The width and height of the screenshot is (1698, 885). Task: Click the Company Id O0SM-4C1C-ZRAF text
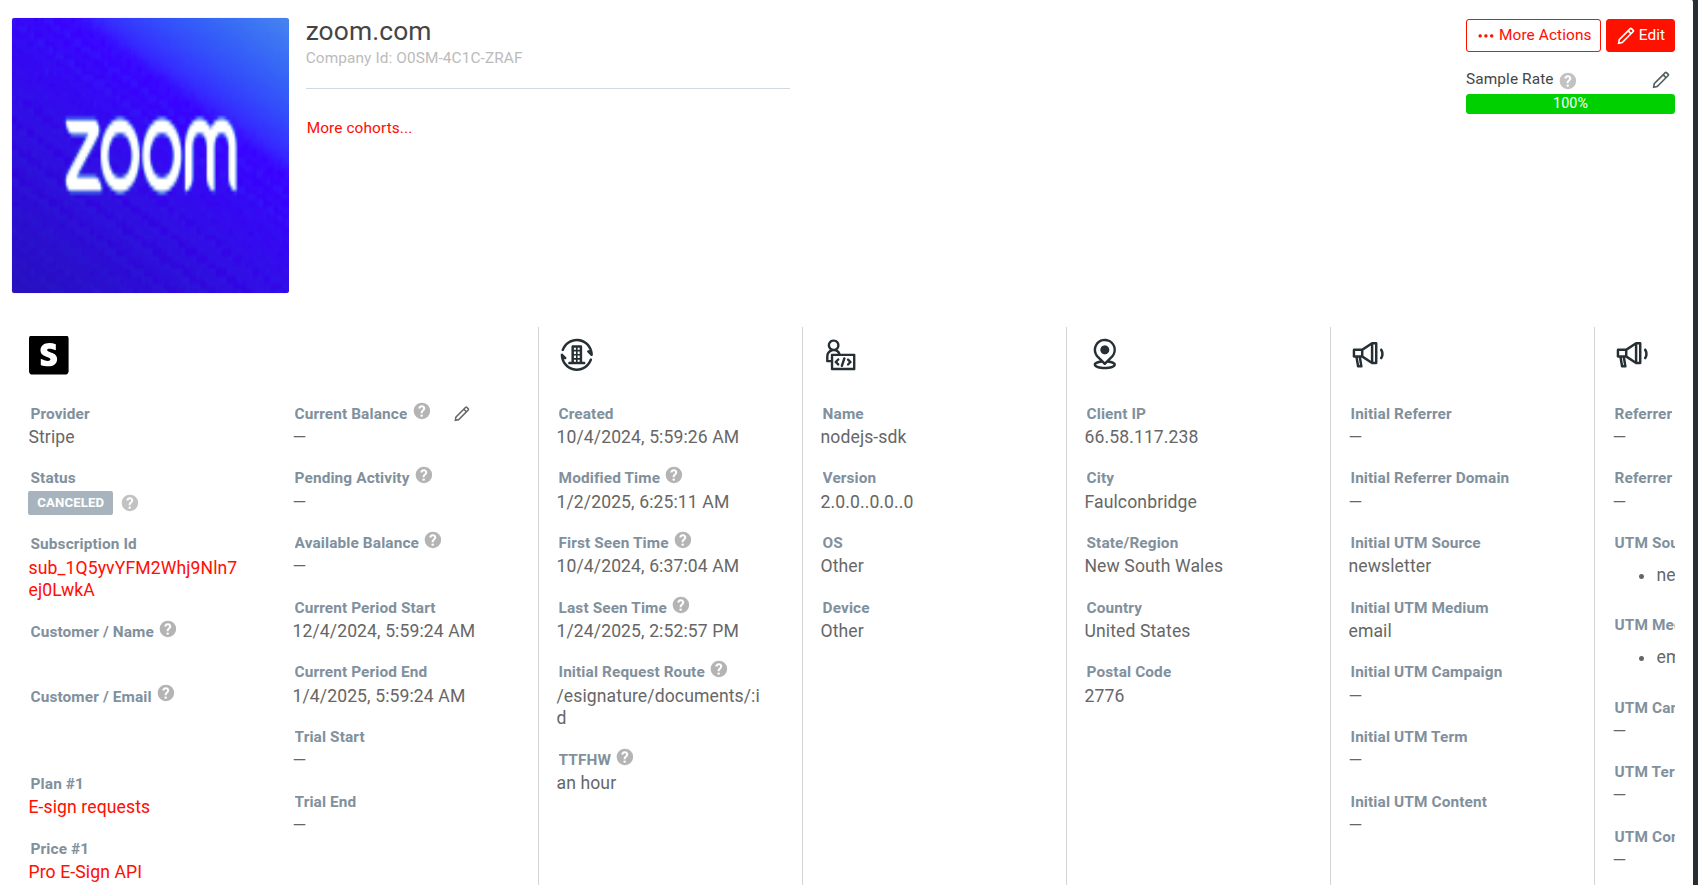click(x=414, y=58)
